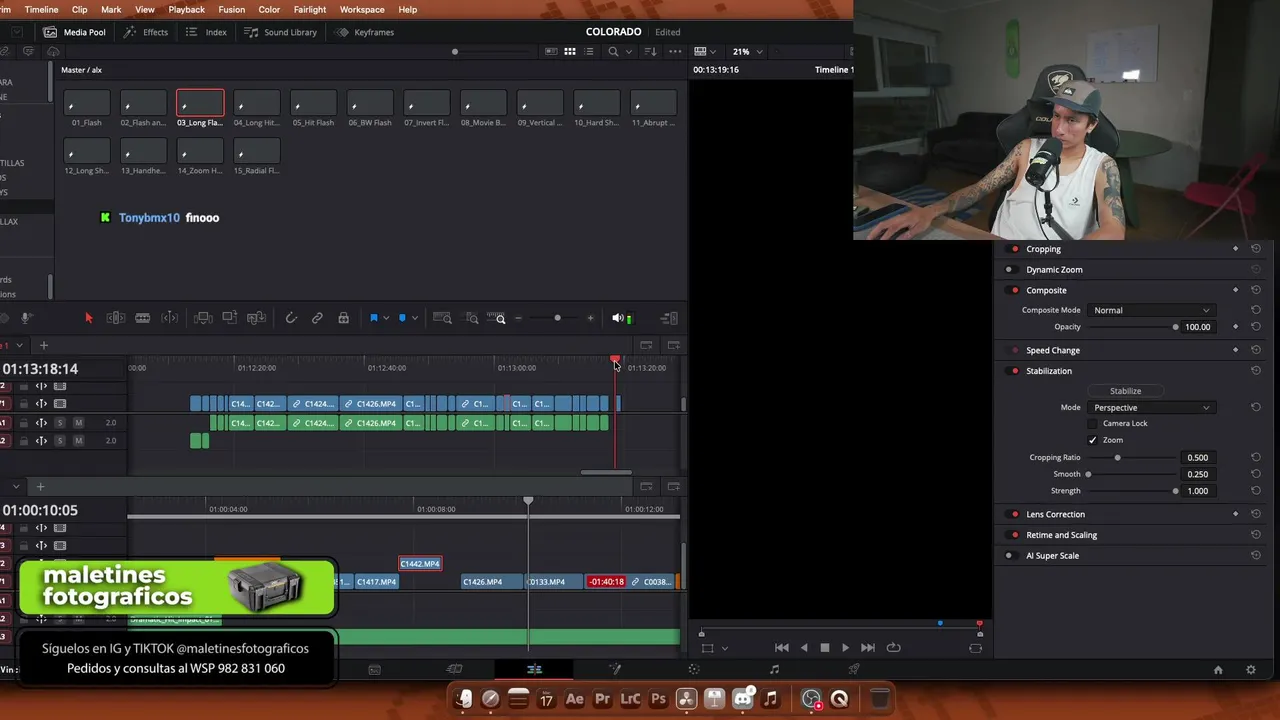Open marker color dropdown arrow

(x=414, y=318)
